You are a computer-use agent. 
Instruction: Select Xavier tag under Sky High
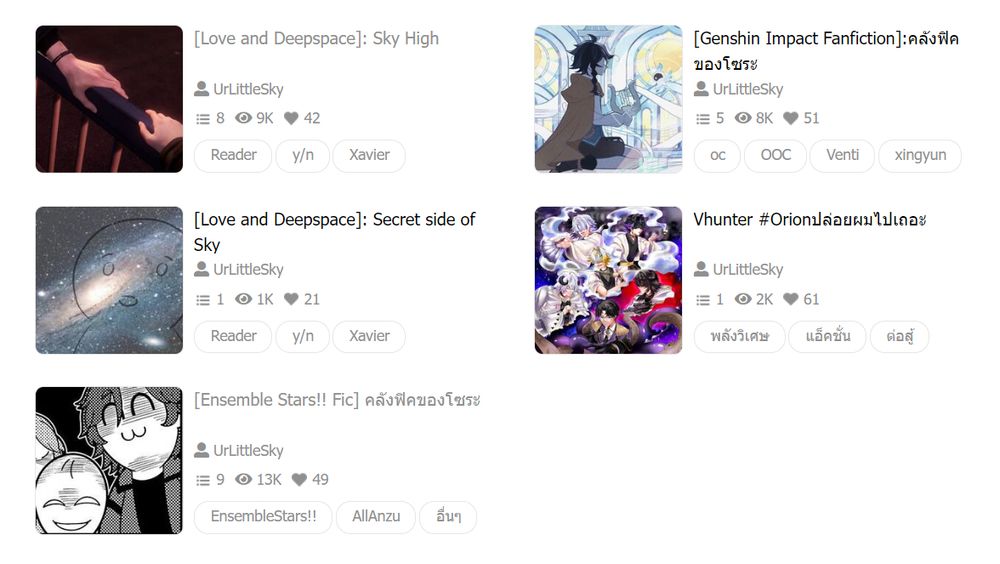tap(369, 155)
